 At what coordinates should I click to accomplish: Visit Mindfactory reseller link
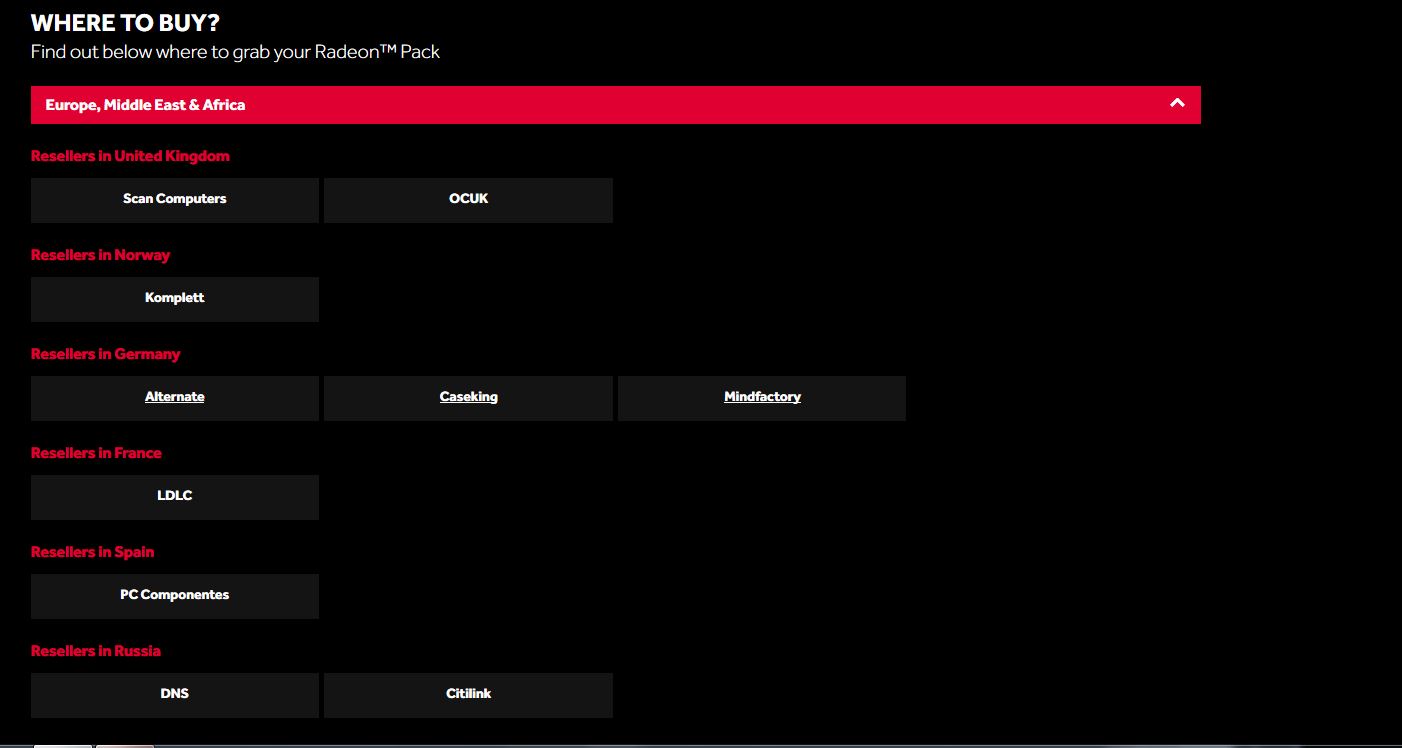tap(762, 398)
